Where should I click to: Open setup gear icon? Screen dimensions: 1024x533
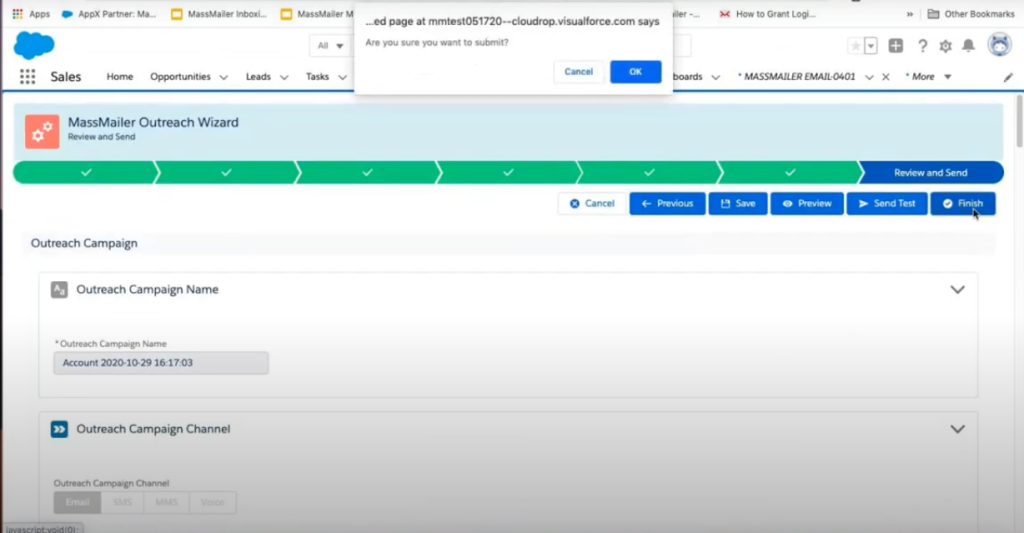click(x=945, y=46)
